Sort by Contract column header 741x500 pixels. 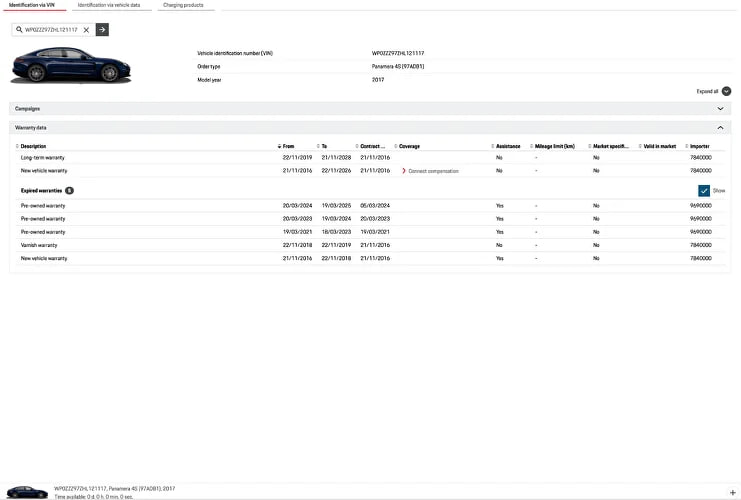(x=370, y=146)
